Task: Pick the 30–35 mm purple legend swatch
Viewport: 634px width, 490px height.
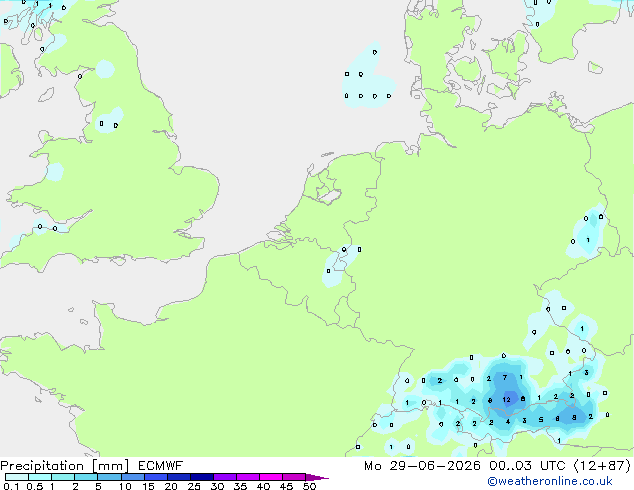Action: click(224, 477)
